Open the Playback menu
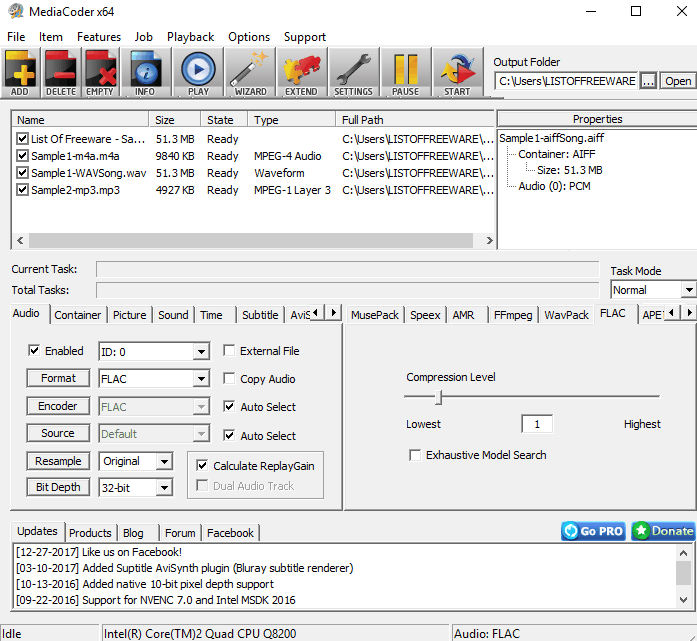This screenshot has height=641, width=697. (190, 37)
